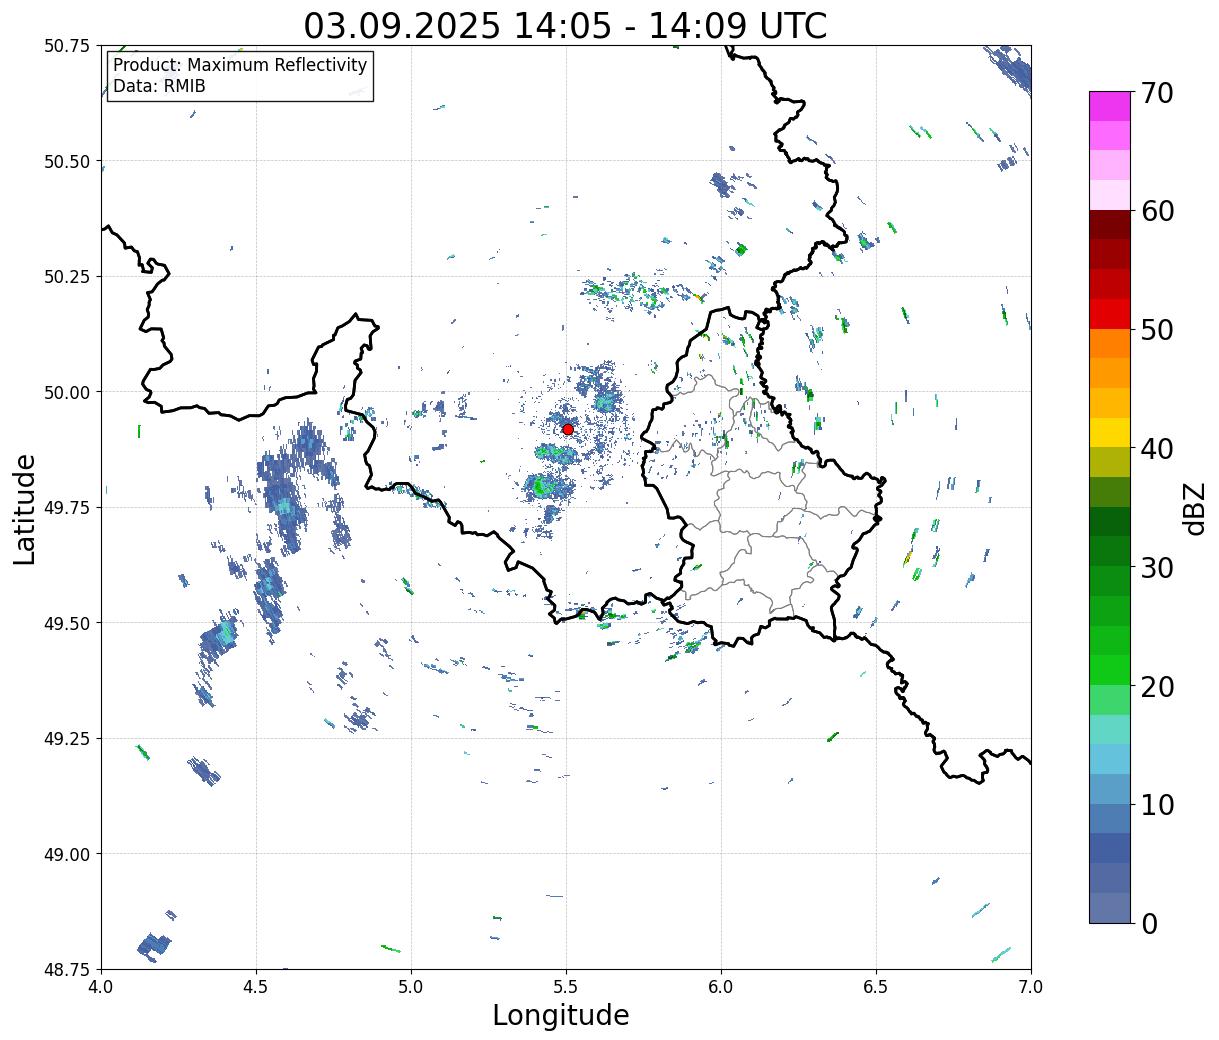Click the latitude tick label '50.00'
Image resolution: width=1219 pixels, height=1040 pixels.
(x=67, y=392)
